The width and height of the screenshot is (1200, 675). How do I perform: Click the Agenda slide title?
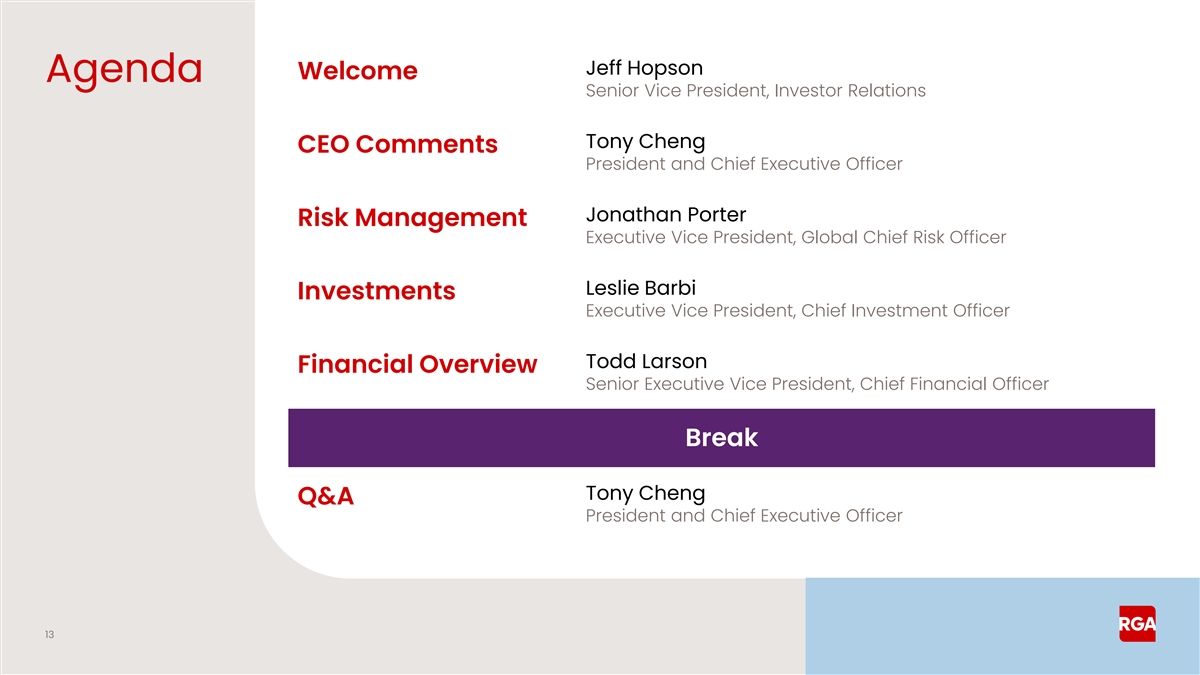(124, 69)
